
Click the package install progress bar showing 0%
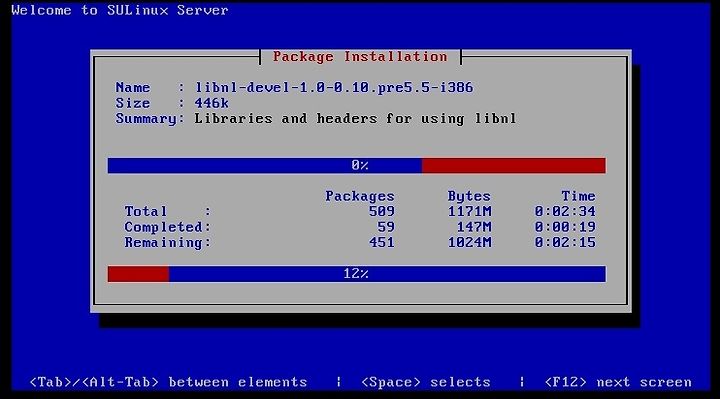[357, 165]
